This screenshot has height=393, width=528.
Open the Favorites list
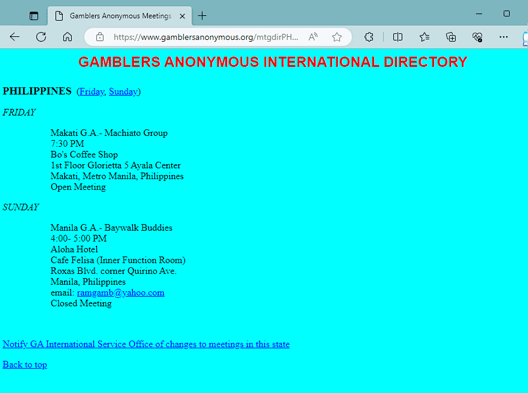pos(424,37)
